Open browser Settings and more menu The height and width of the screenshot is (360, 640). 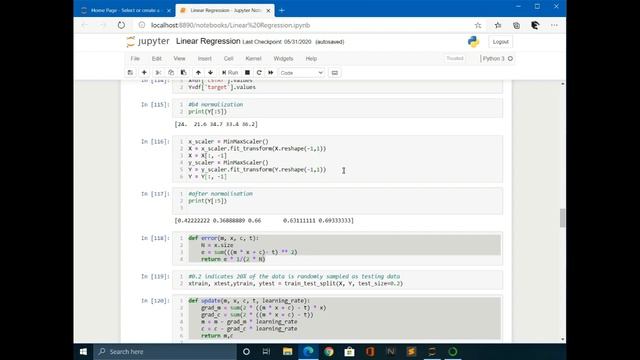coord(554,25)
